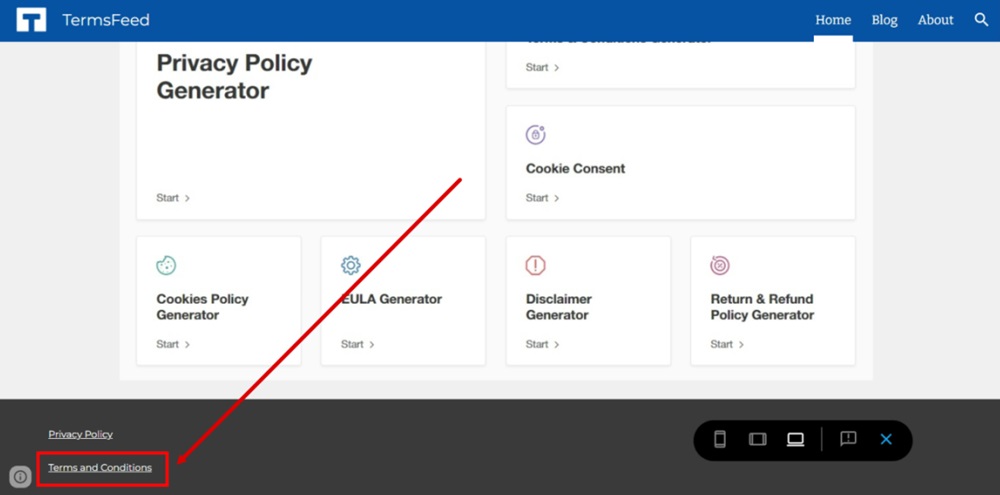Click the Privacy Policy Generator heading
Screen dimensions: 1000x495
pyautogui.click(x=234, y=77)
